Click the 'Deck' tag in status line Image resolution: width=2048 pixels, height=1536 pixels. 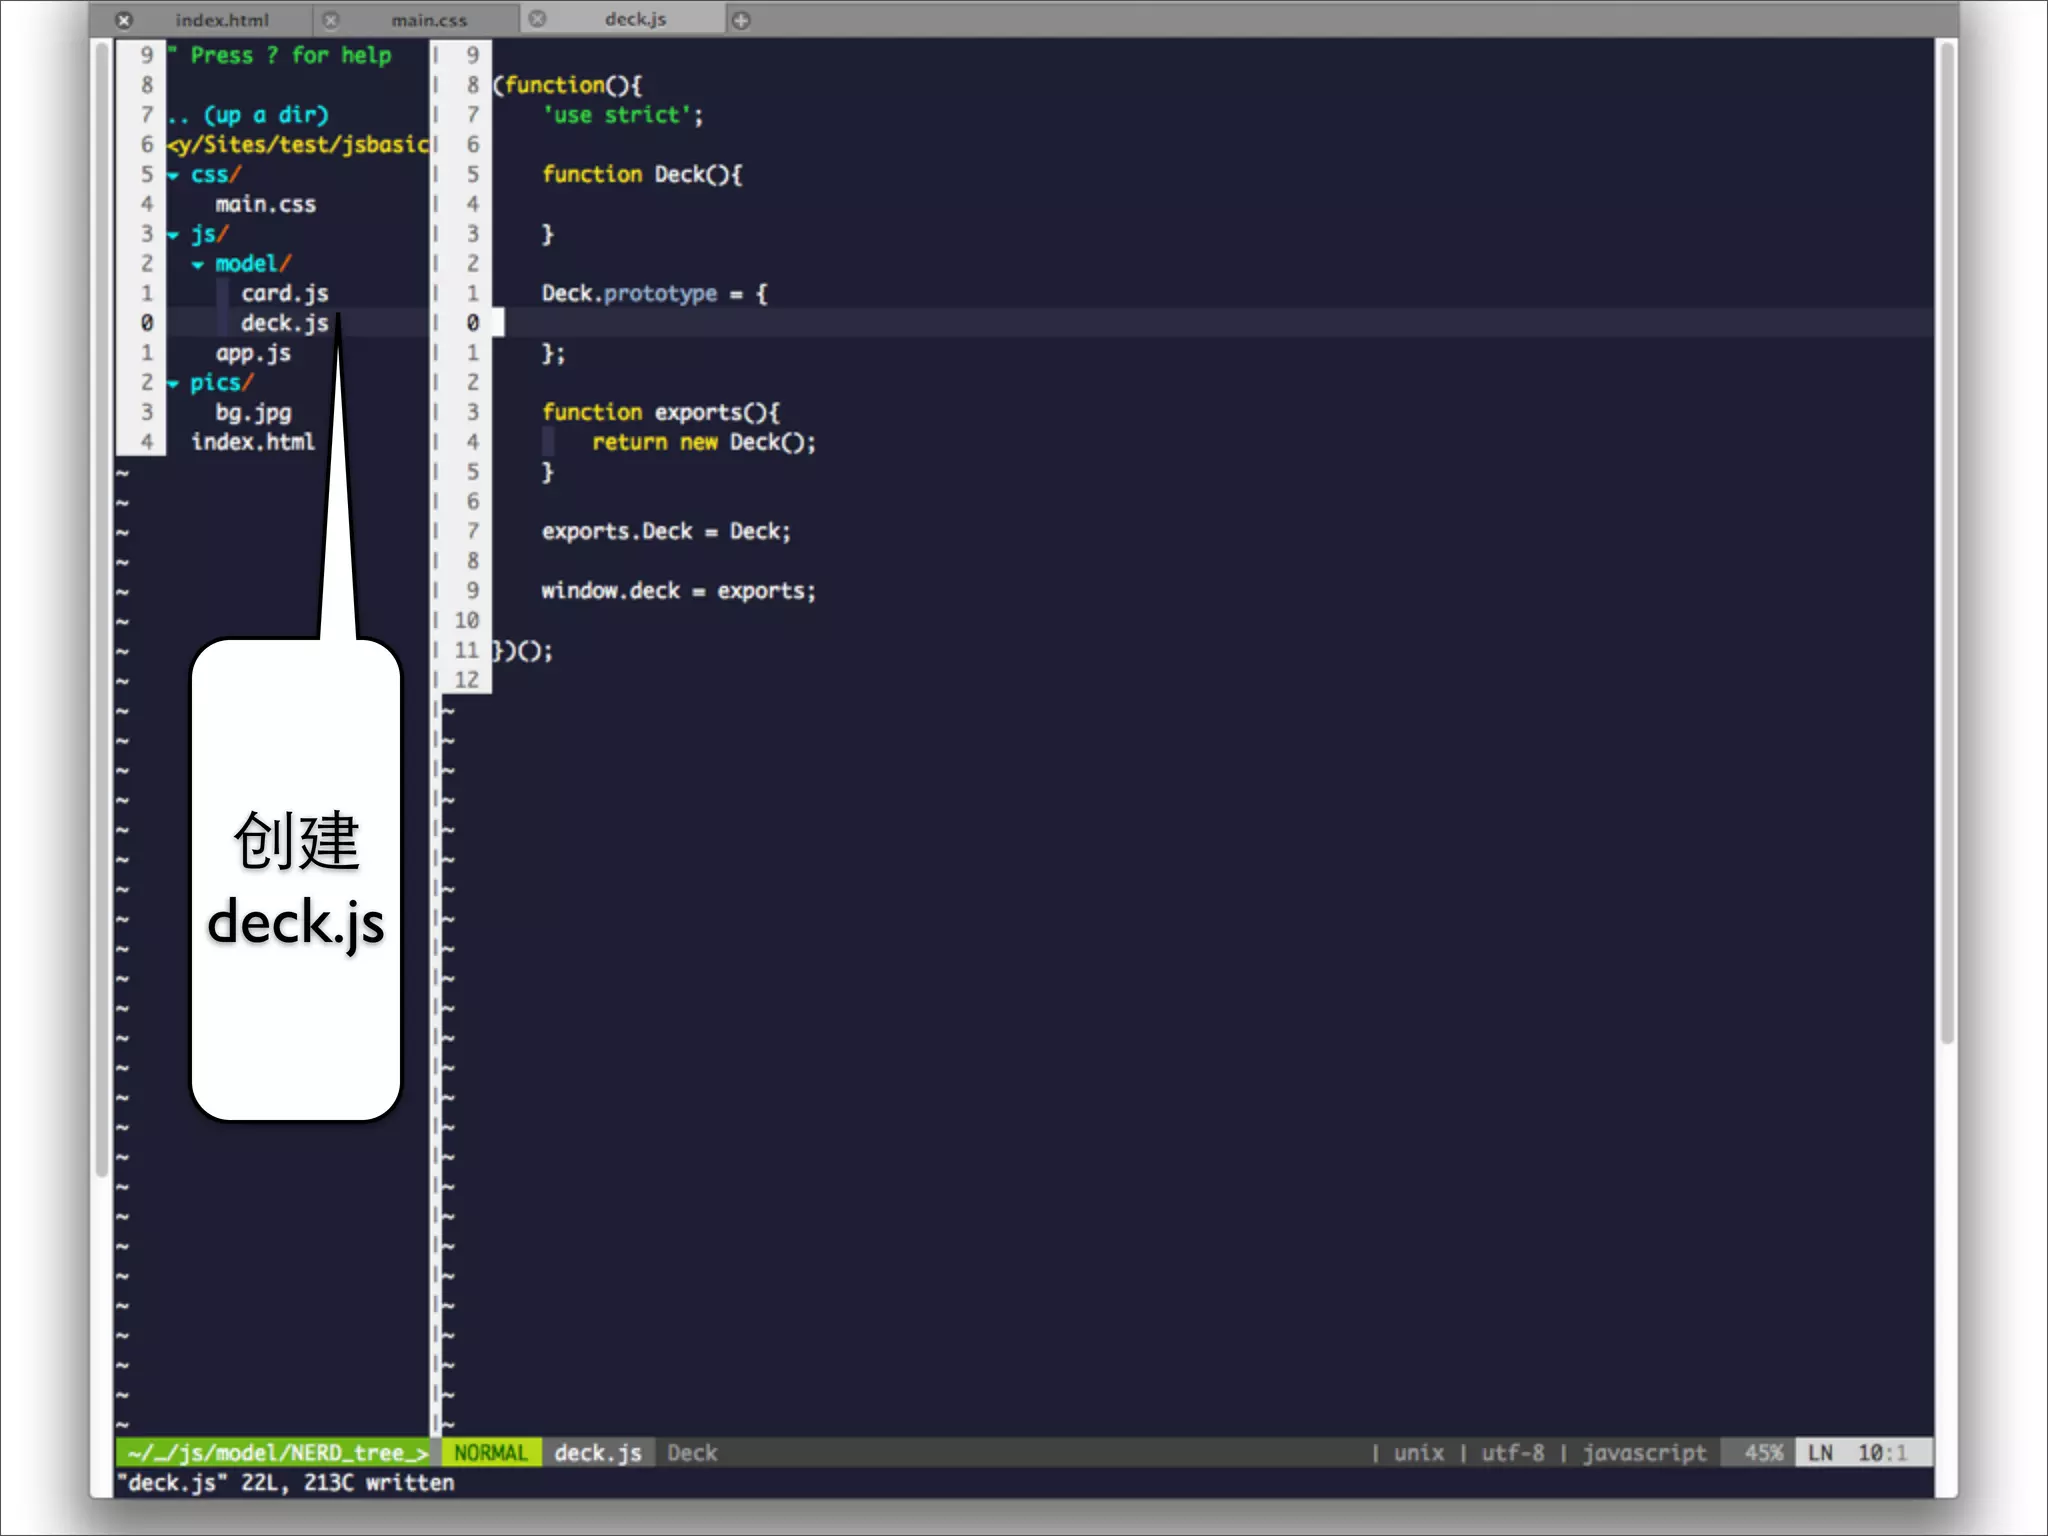coord(692,1452)
